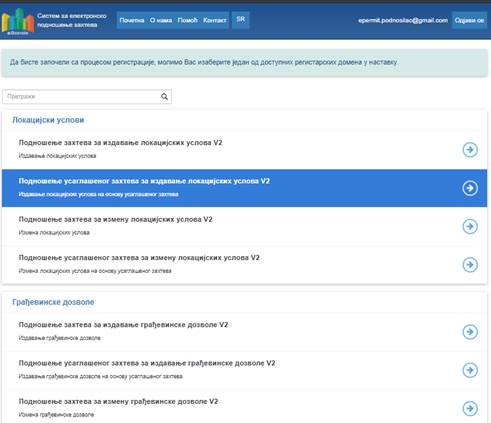
Task: Click arrow icon for измену грађевинске дозволе V2
Action: tap(470, 408)
